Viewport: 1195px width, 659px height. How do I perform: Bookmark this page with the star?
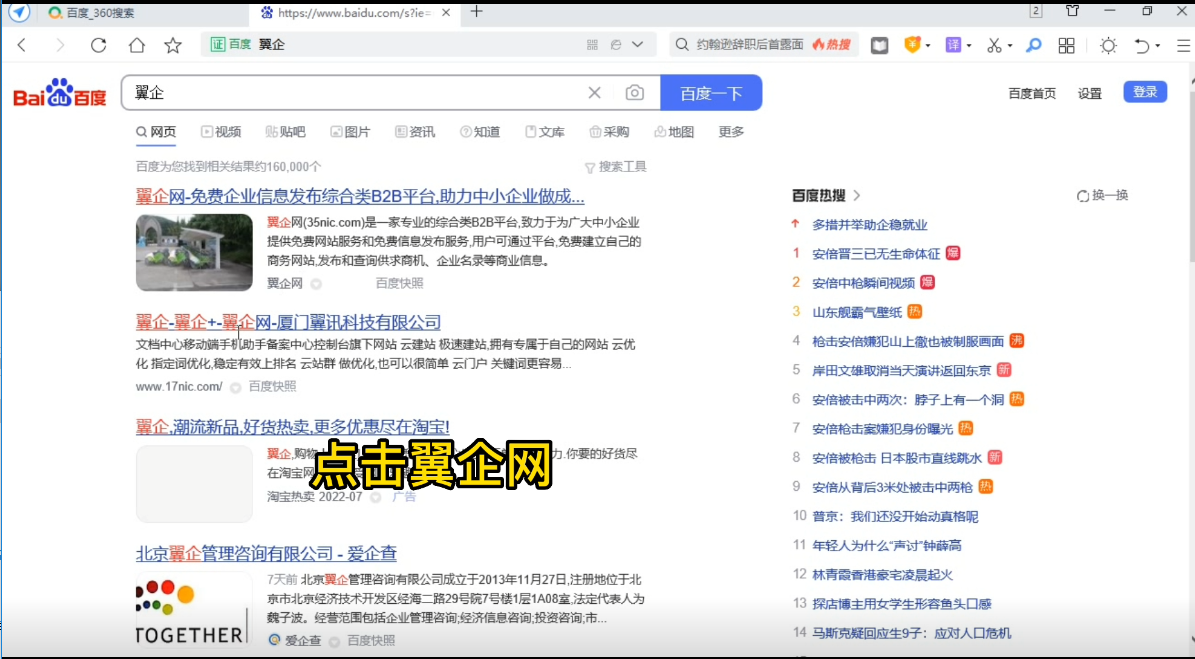173,45
